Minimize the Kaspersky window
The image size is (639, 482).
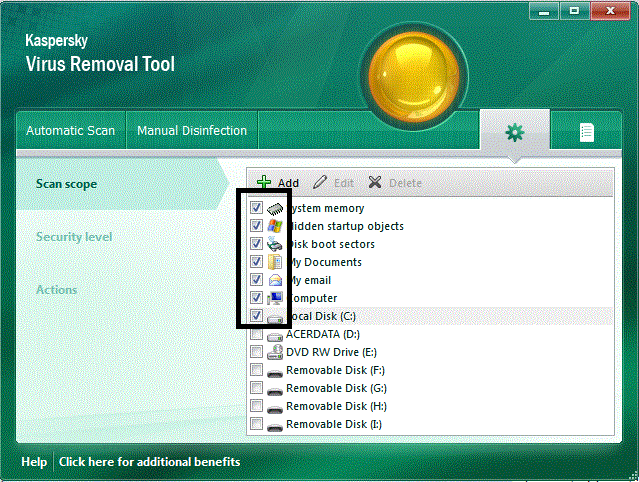point(544,11)
